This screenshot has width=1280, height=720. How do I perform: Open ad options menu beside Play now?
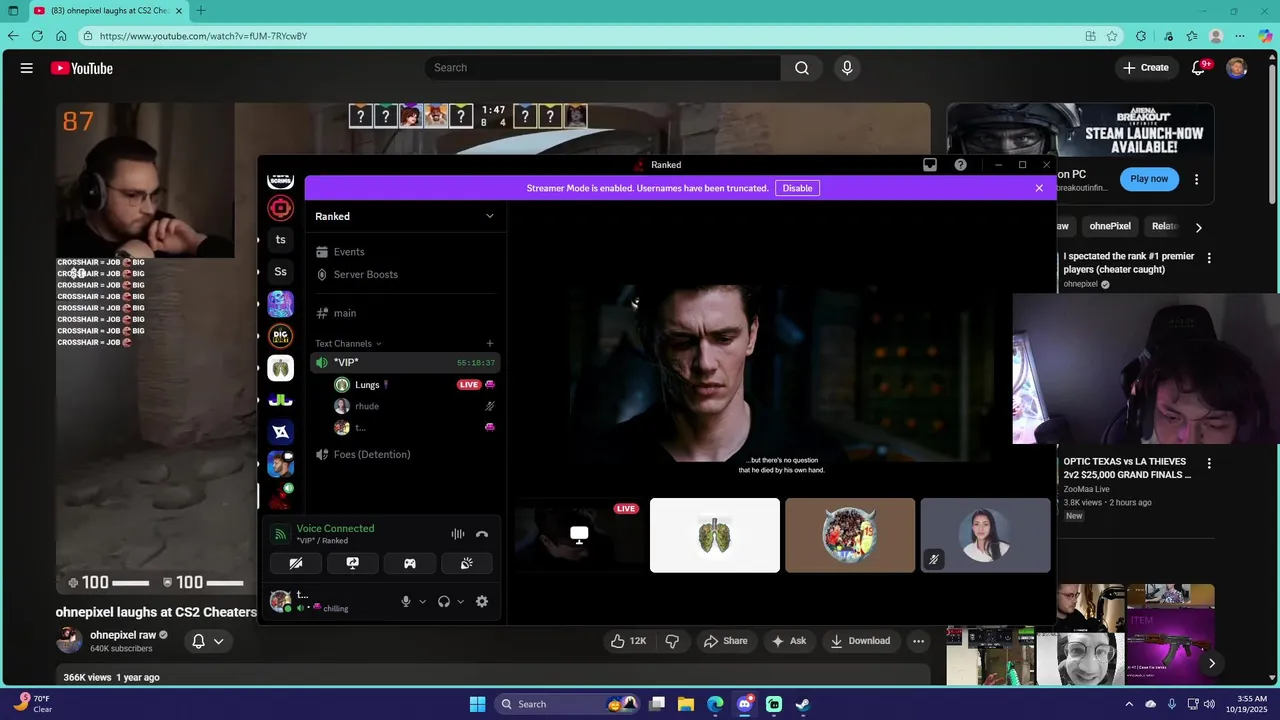coord(1196,179)
